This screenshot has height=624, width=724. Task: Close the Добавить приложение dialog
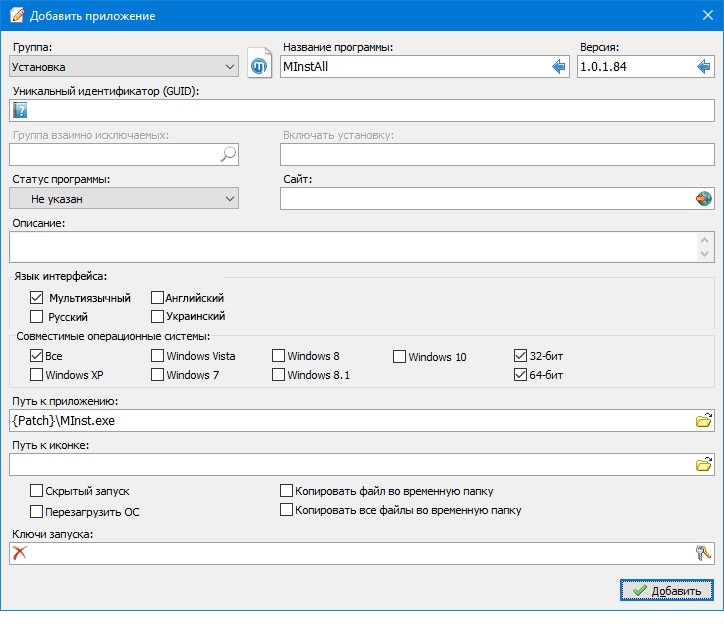click(x=706, y=16)
